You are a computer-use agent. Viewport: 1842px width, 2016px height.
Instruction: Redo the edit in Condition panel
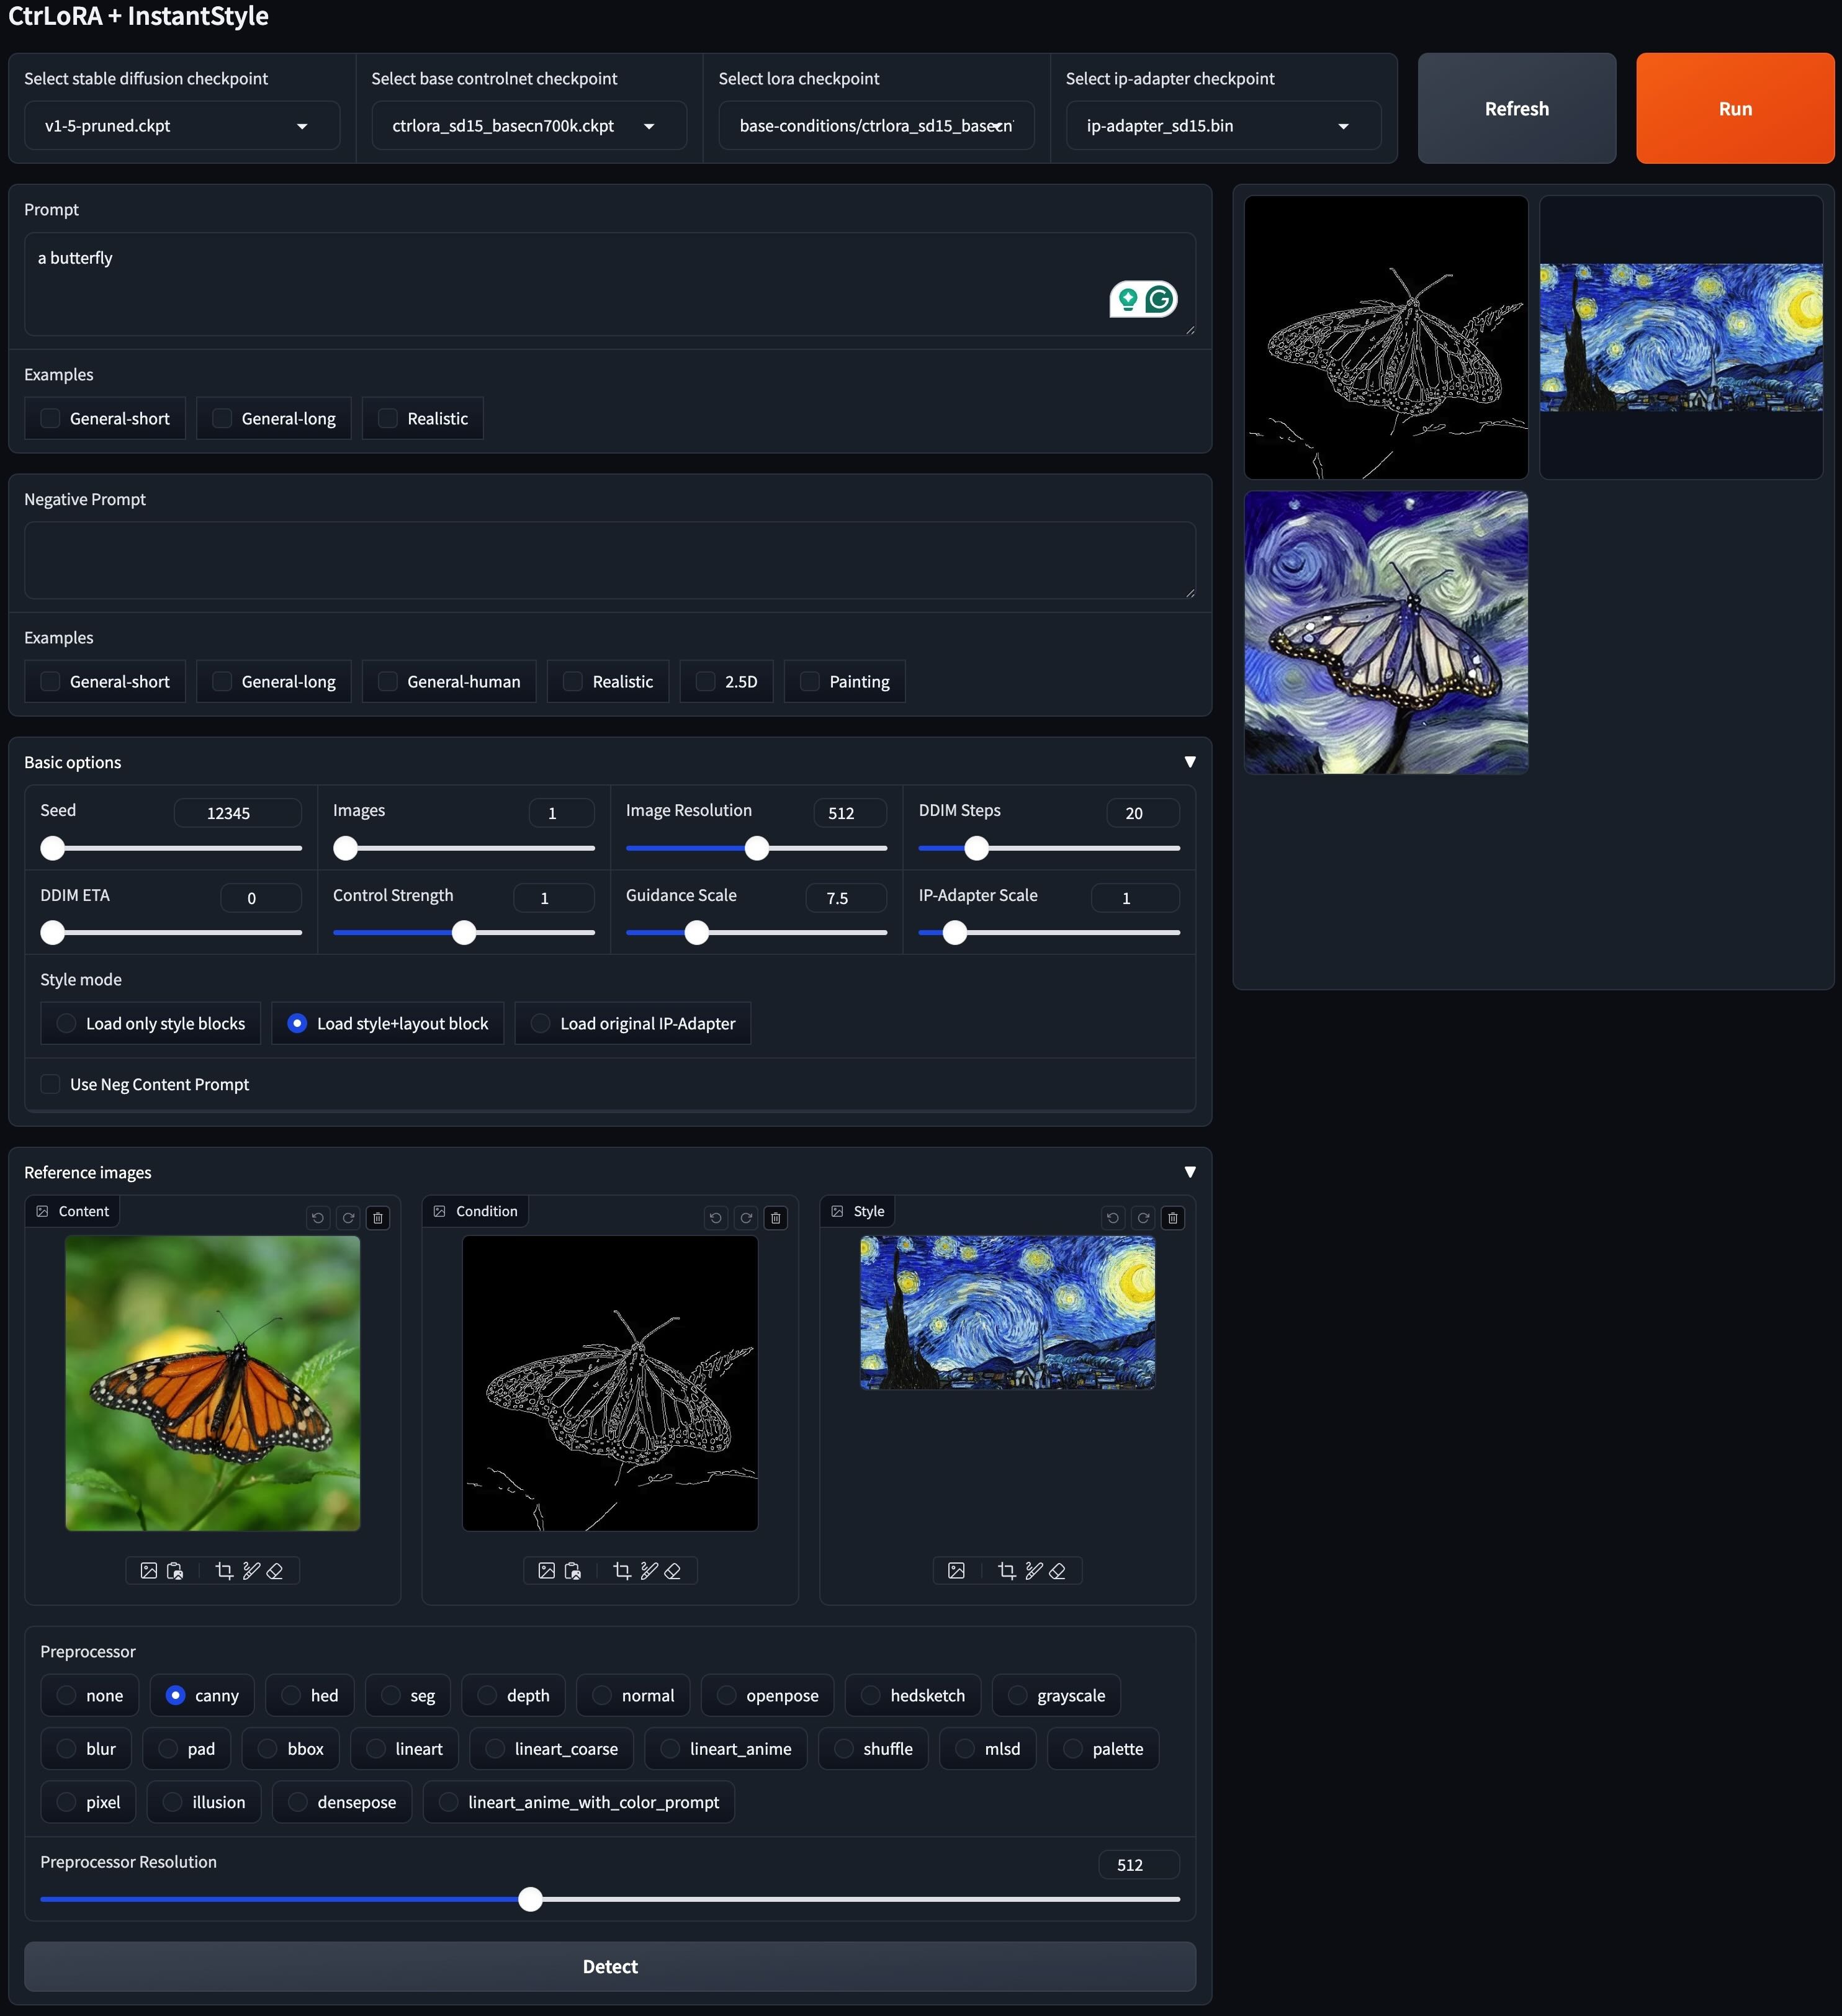pyautogui.click(x=746, y=1218)
